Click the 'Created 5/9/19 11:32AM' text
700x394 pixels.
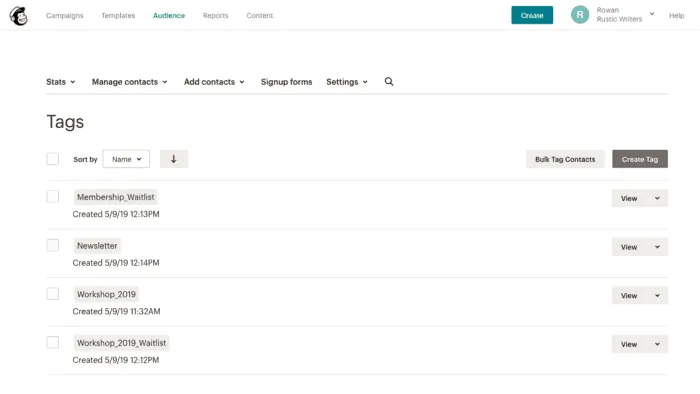(117, 311)
